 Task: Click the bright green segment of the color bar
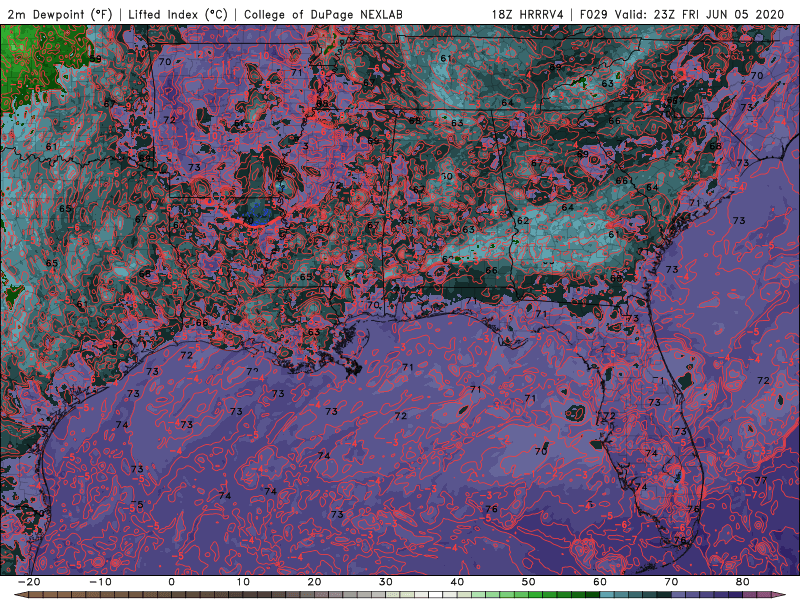point(536,595)
